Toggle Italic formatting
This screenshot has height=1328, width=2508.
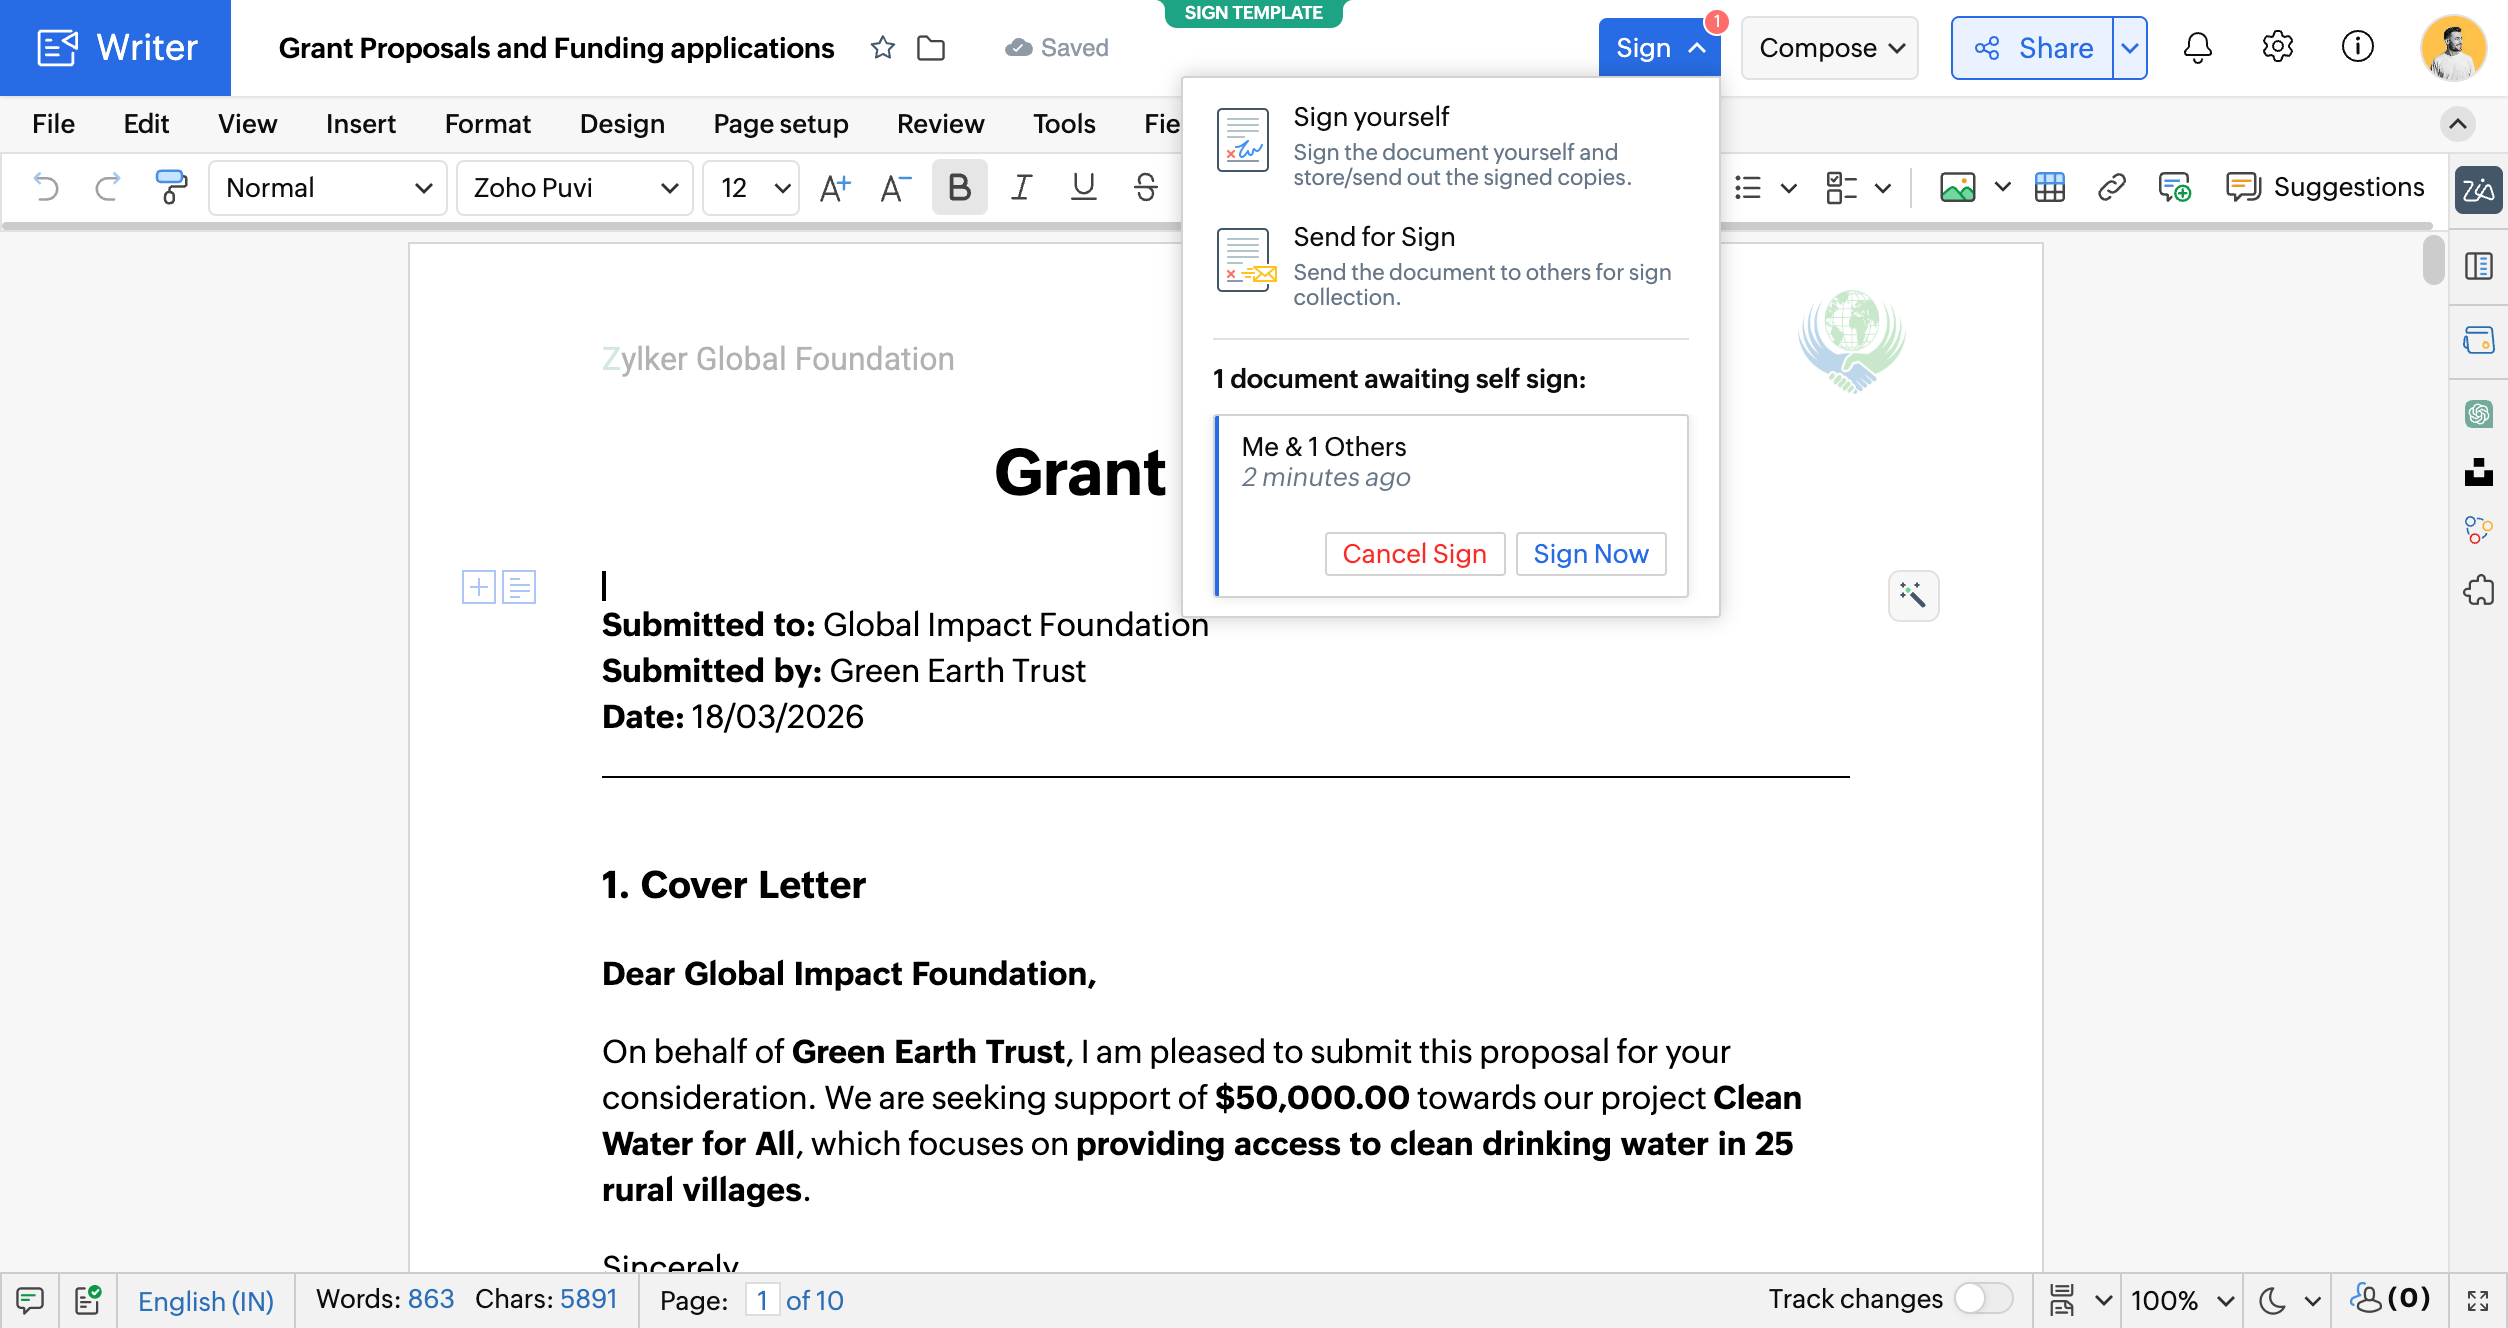coord(1021,187)
